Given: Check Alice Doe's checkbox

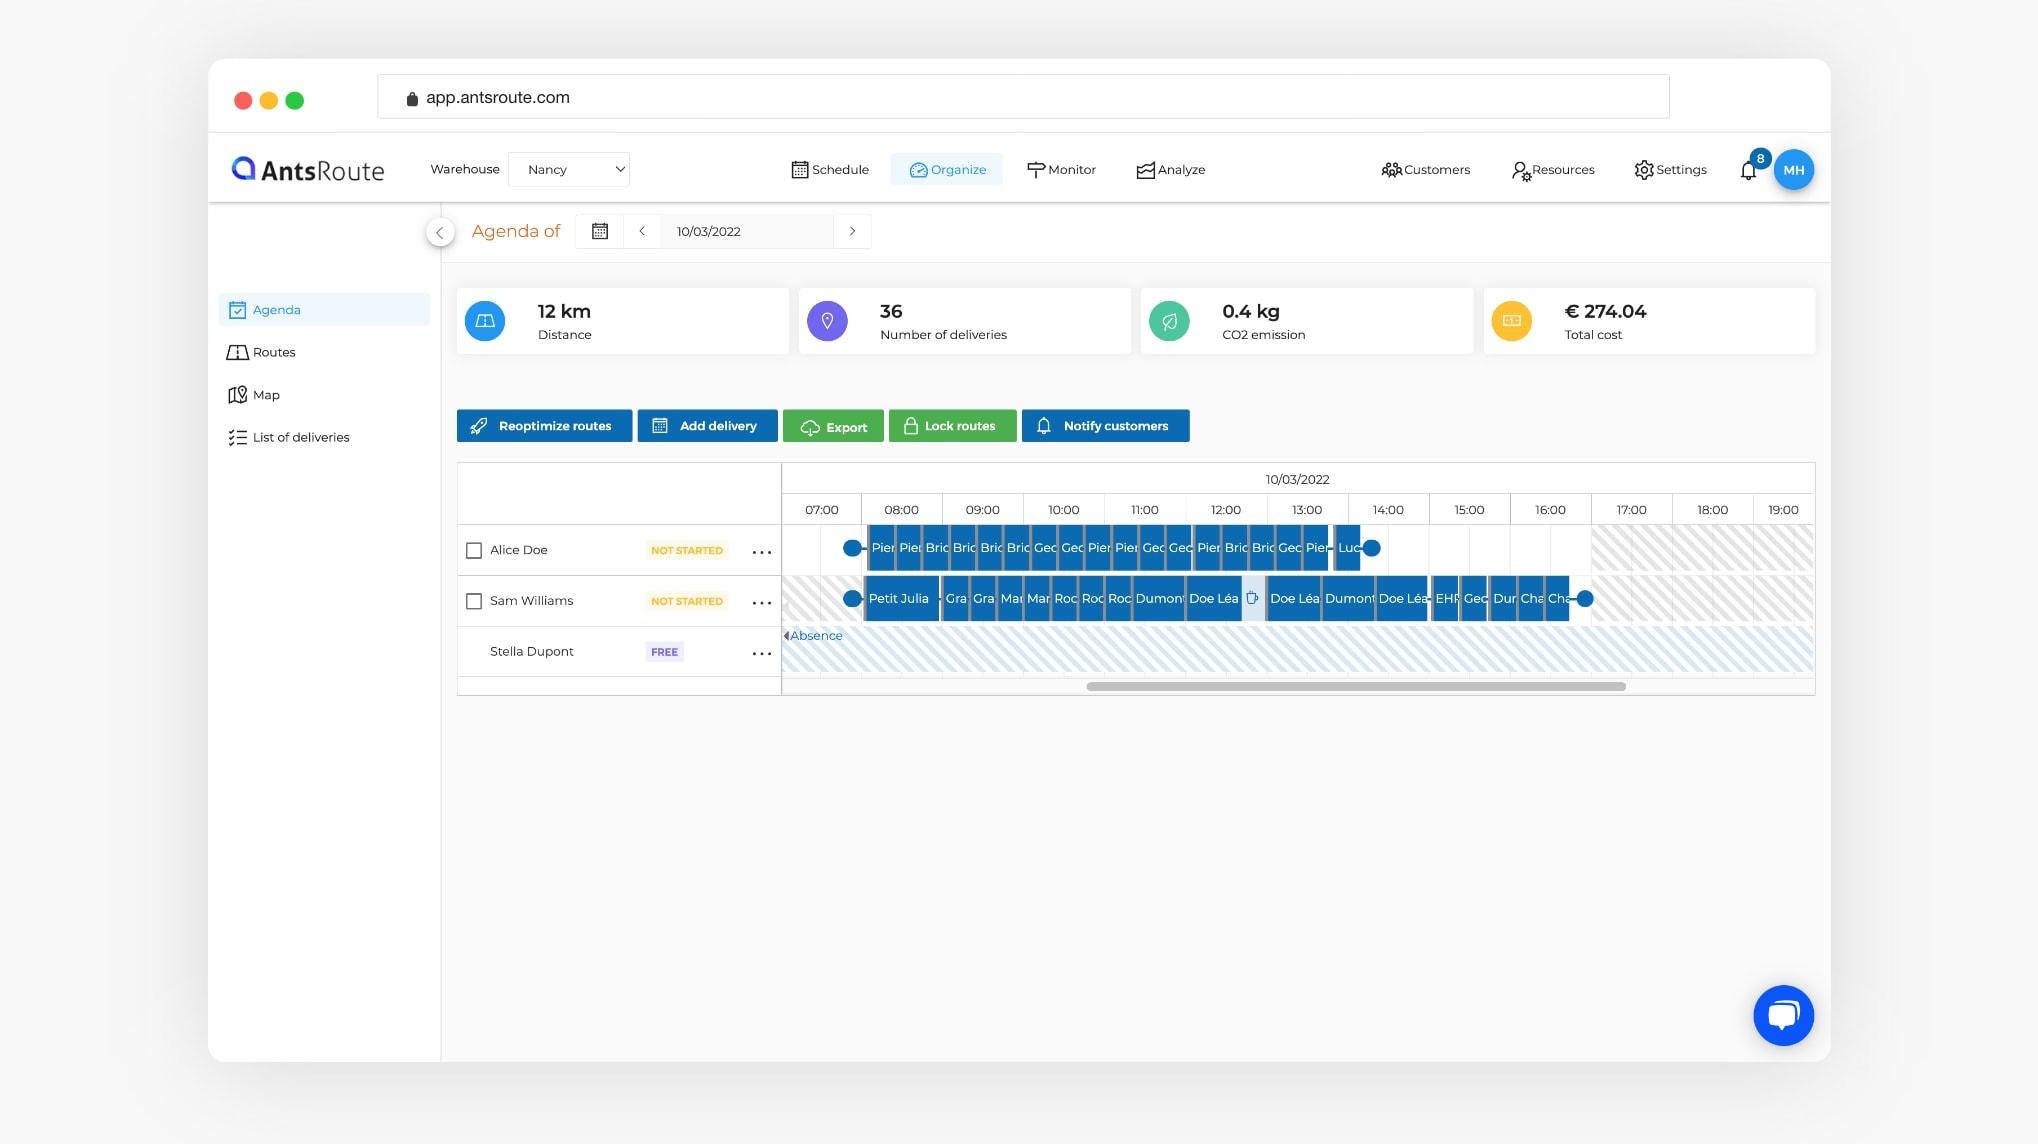Looking at the screenshot, I should (x=473, y=549).
